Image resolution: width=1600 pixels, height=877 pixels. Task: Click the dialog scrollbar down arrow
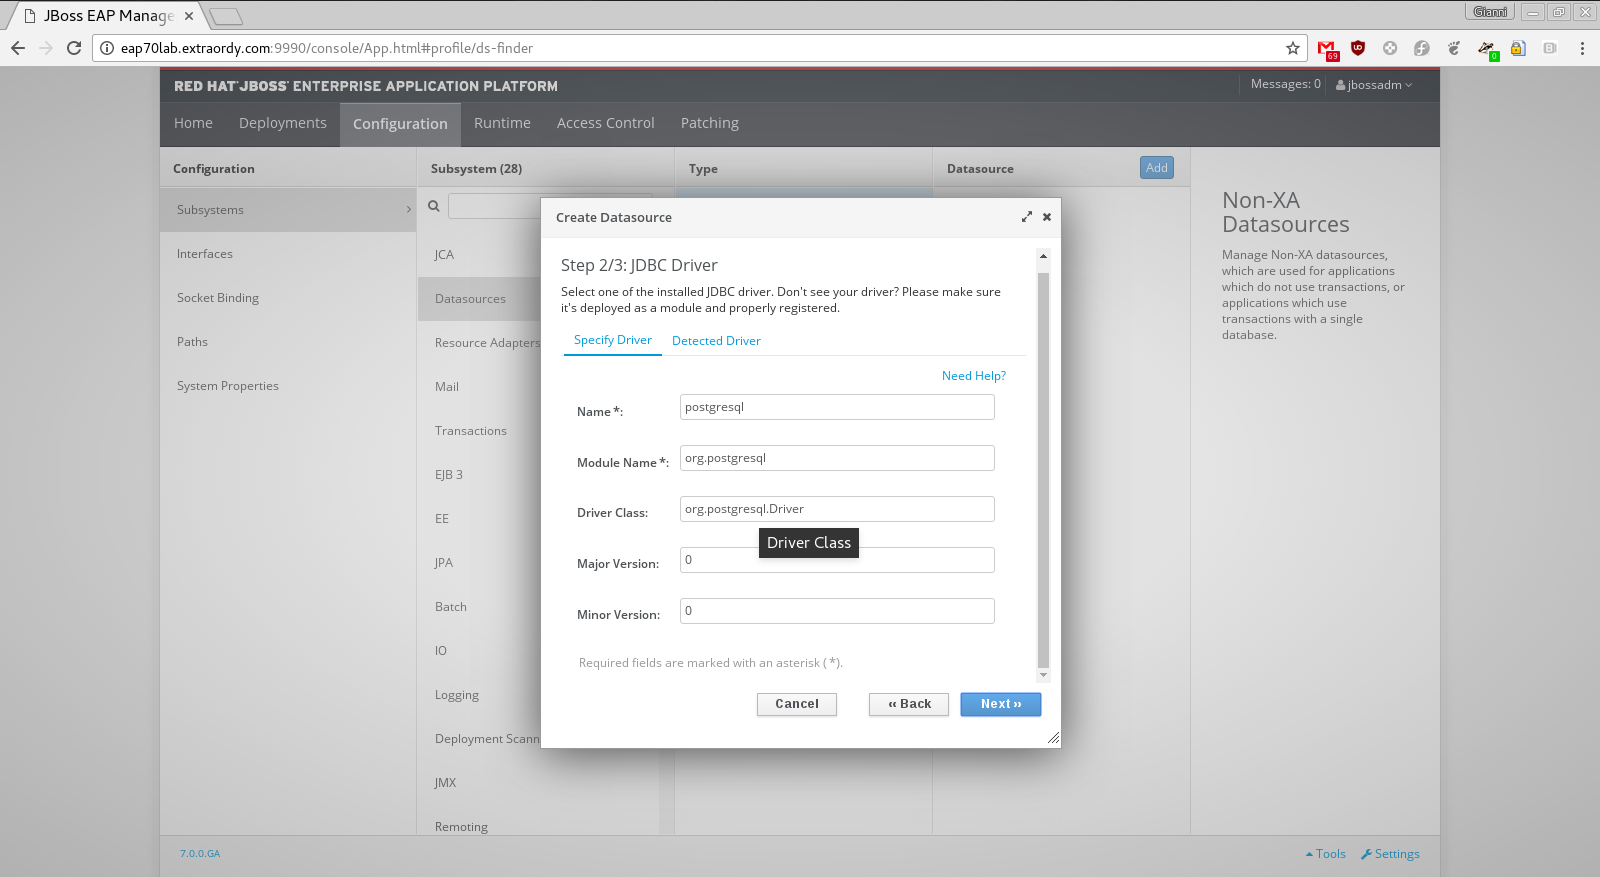click(1043, 676)
